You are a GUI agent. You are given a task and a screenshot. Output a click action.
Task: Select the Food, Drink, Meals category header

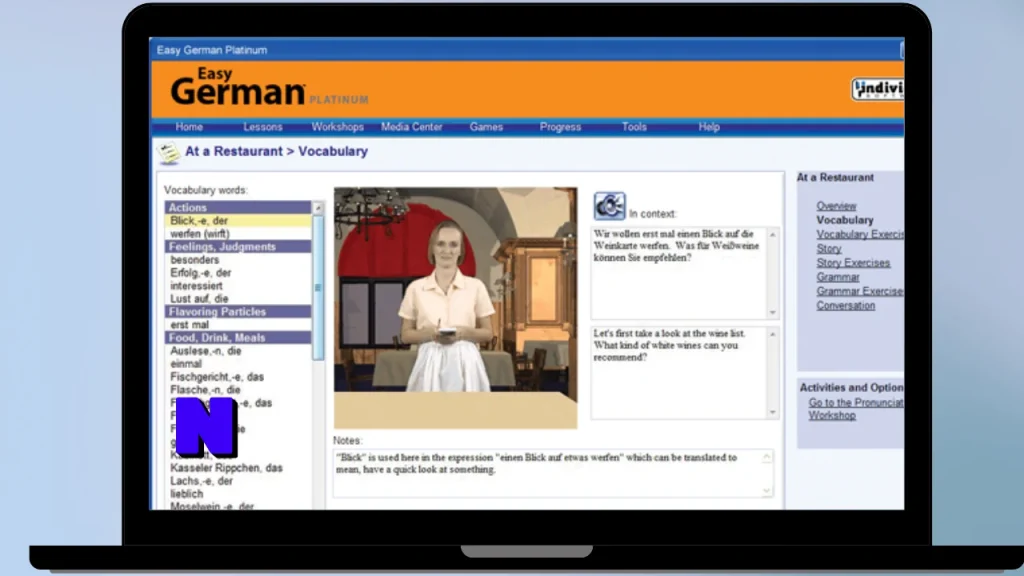pyautogui.click(x=238, y=338)
